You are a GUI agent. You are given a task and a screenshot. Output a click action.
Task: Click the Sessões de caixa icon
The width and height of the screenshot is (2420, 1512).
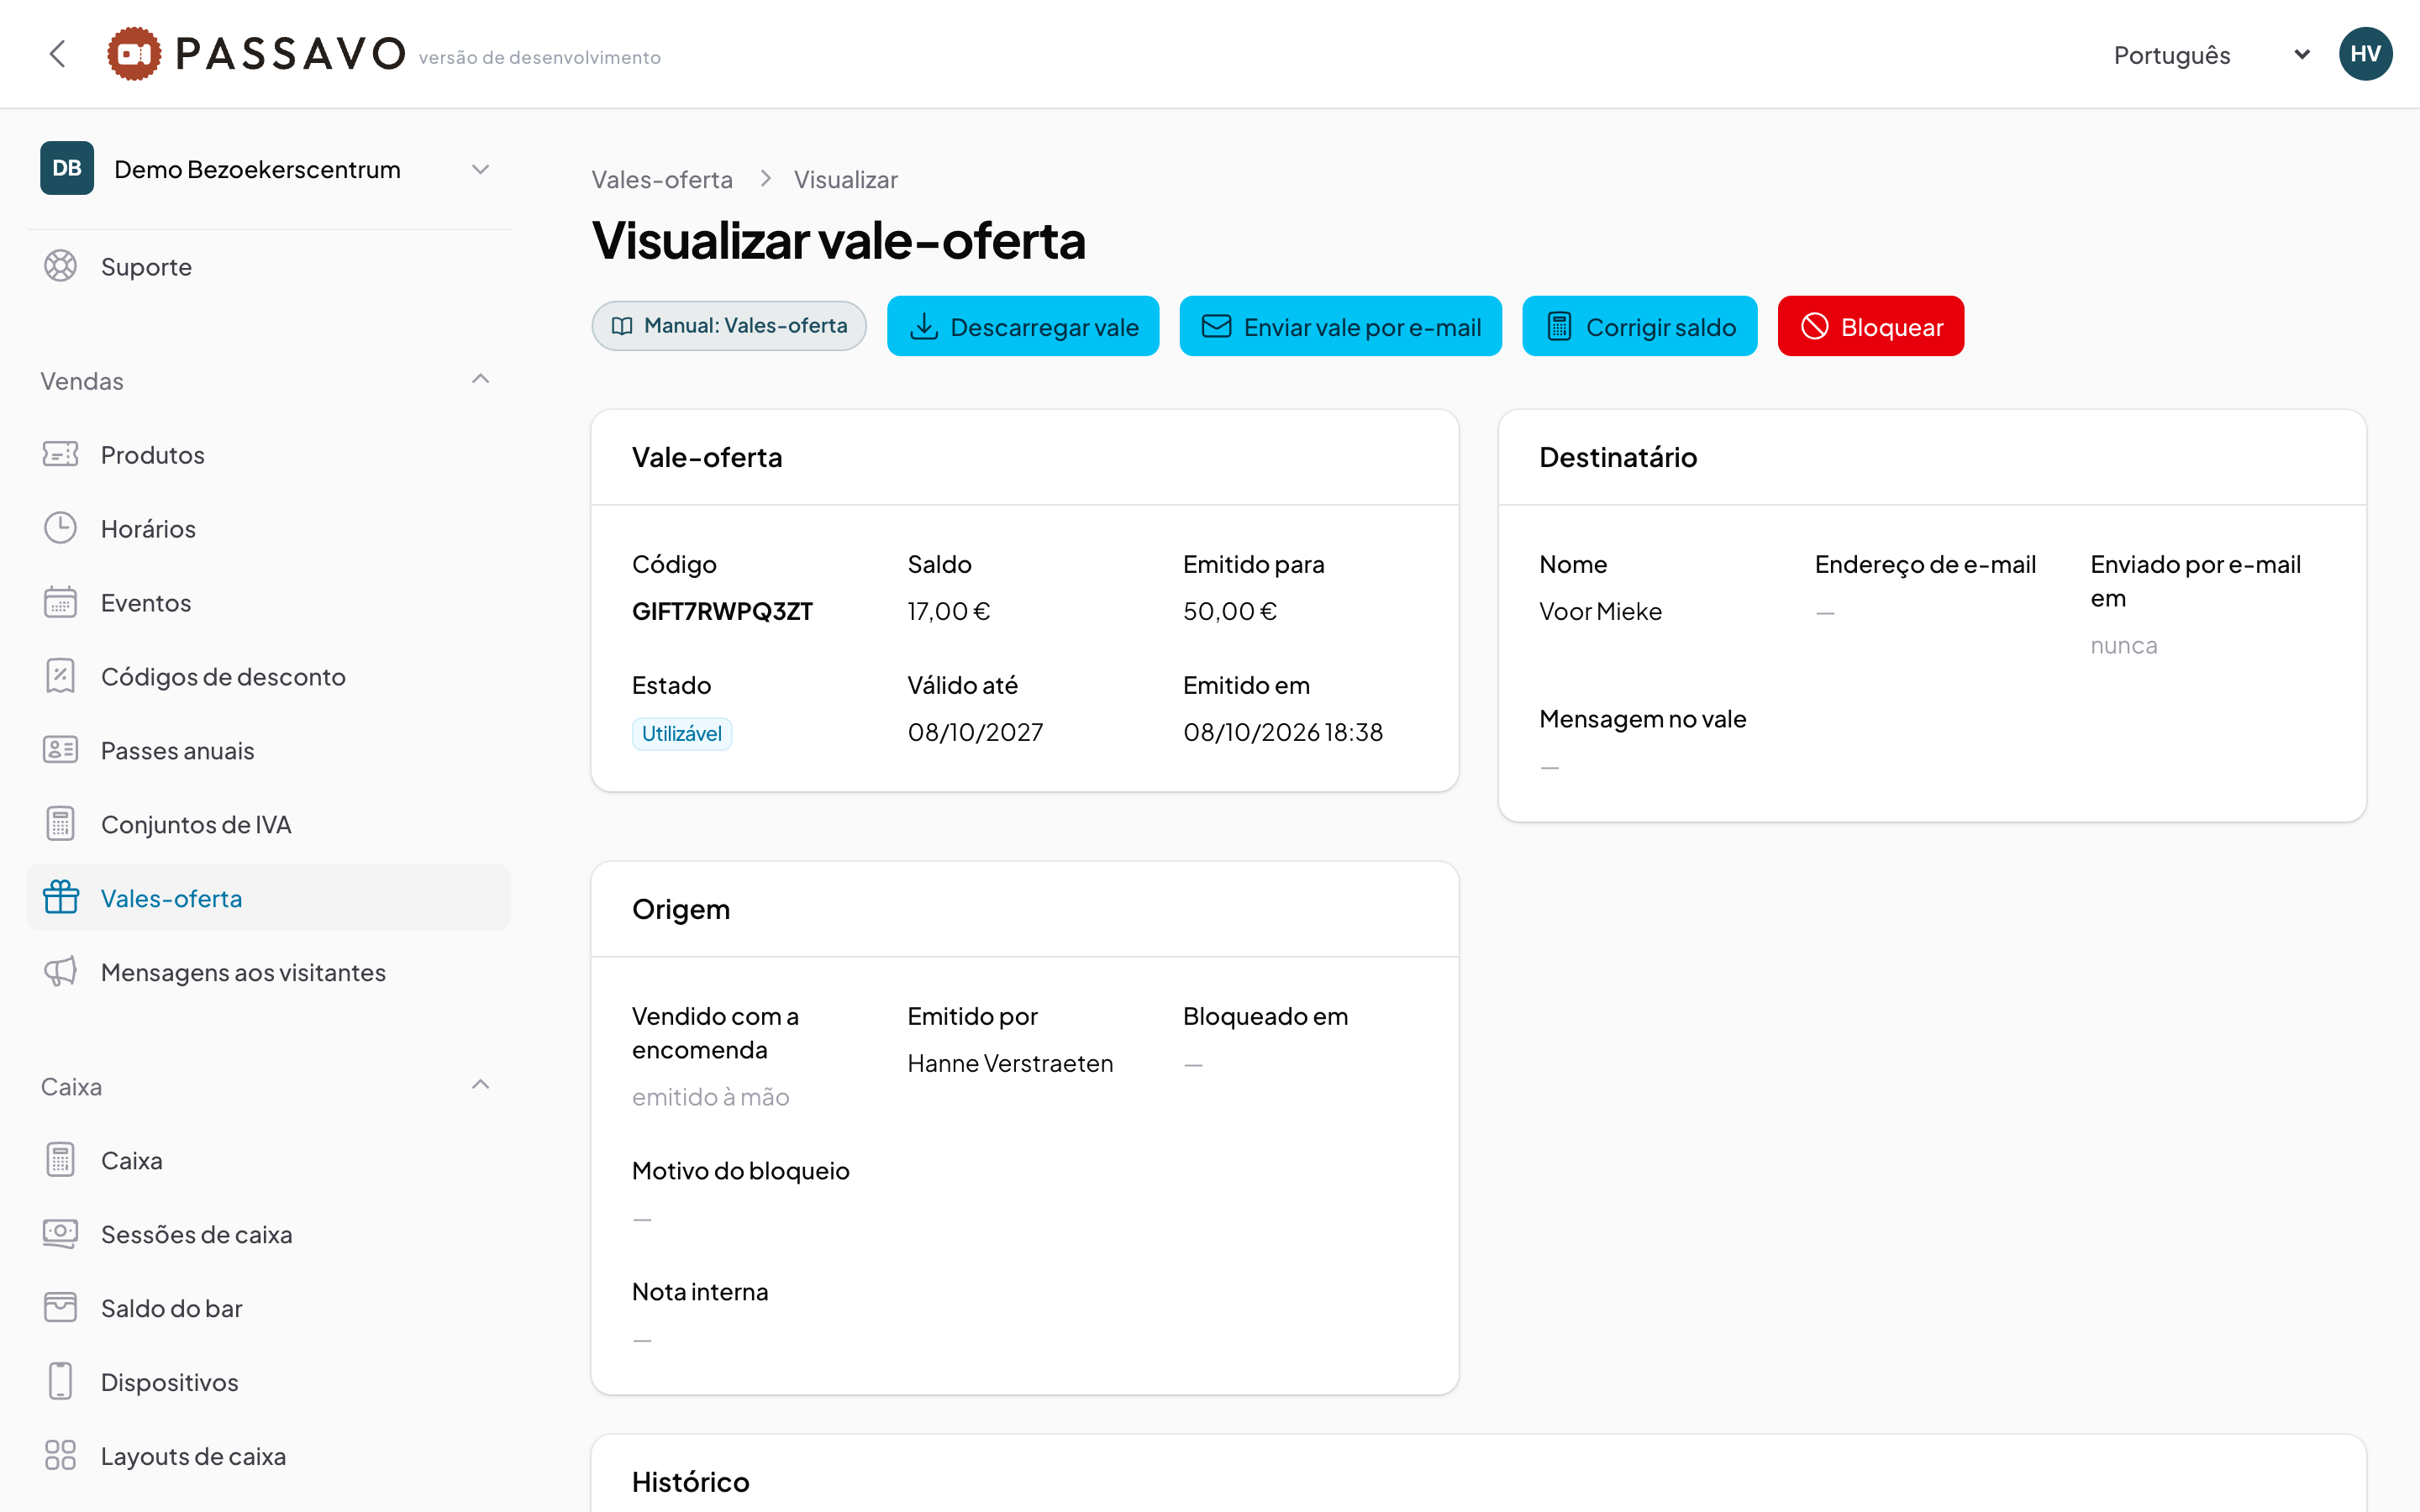coord(60,1234)
